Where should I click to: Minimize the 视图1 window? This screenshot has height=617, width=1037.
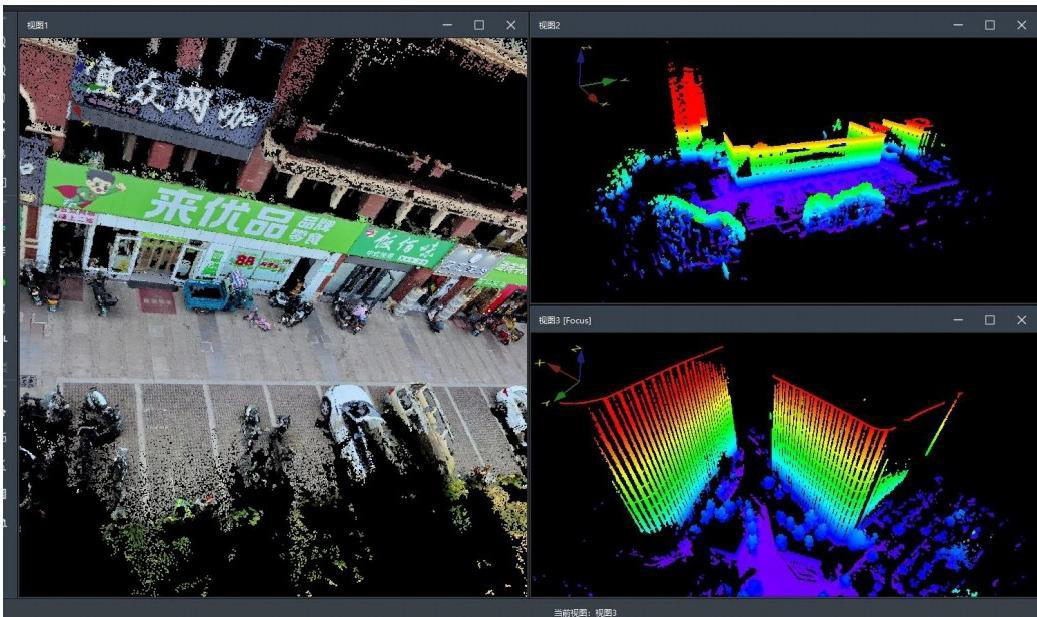[x=448, y=25]
